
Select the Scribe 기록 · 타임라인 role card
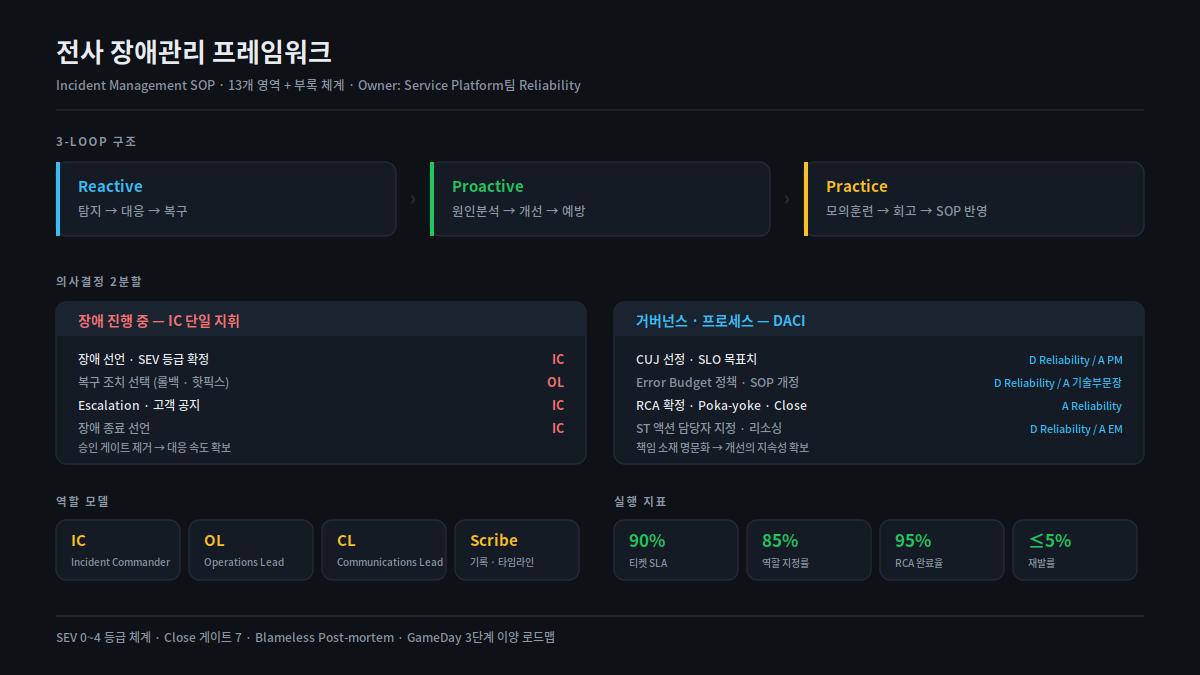(517, 550)
